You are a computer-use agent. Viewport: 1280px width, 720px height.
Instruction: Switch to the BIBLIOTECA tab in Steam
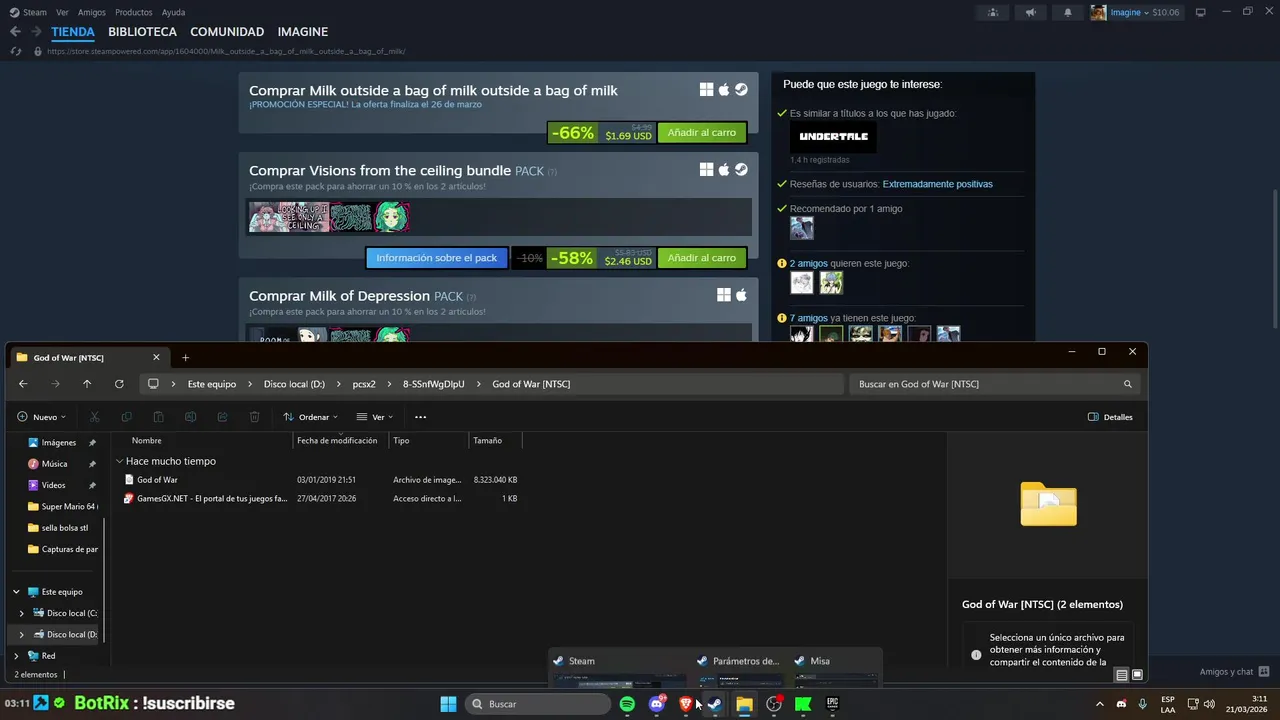pos(142,32)
